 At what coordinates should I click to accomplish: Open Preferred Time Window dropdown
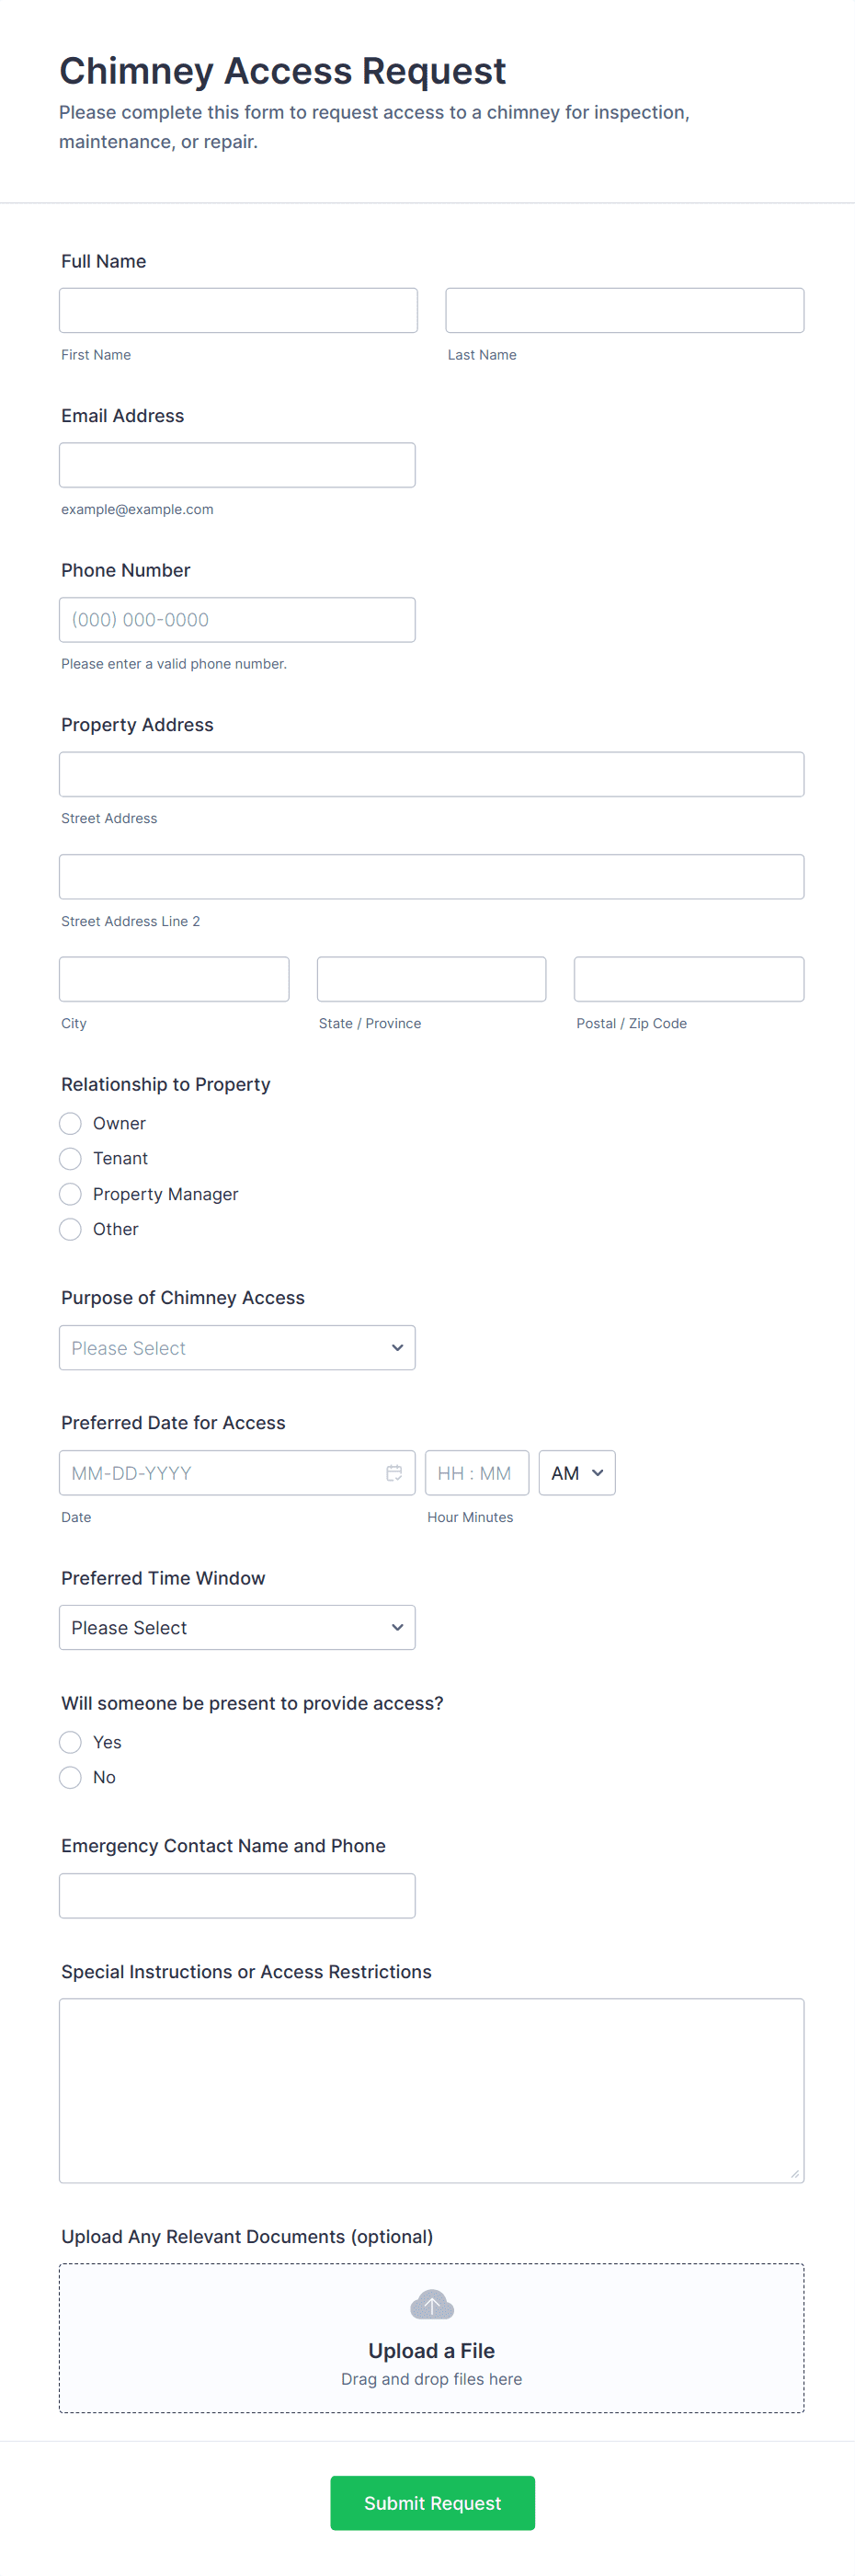pos(237,1627)
